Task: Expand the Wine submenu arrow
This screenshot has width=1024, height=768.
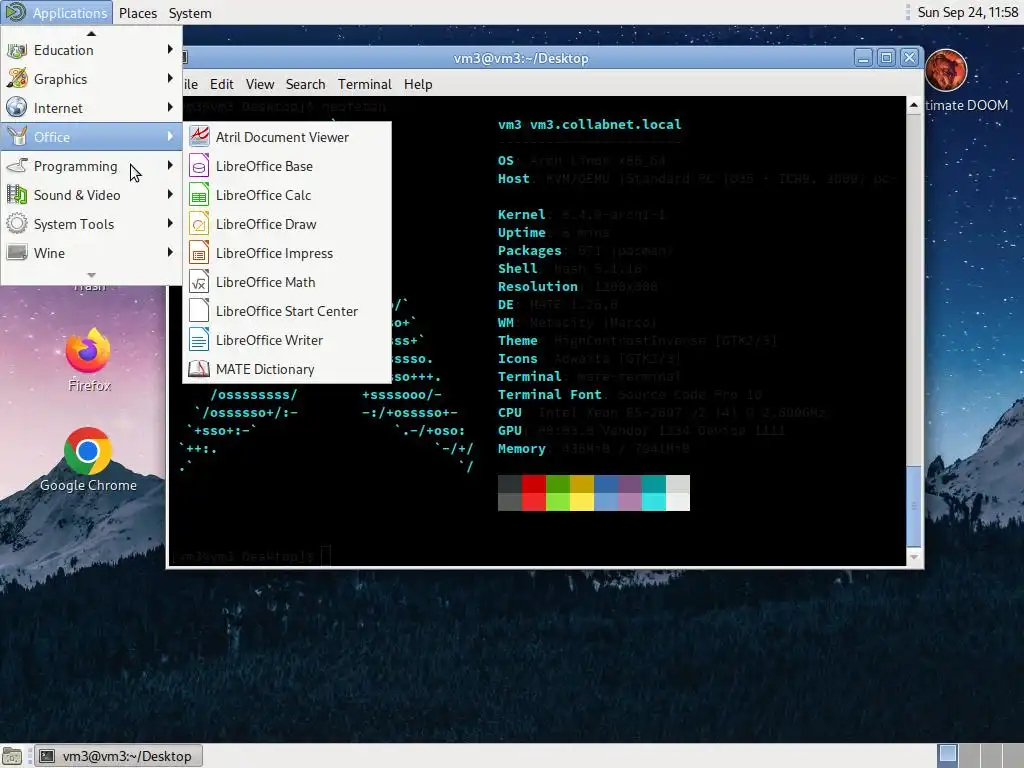Action: [x=170, y=253]
